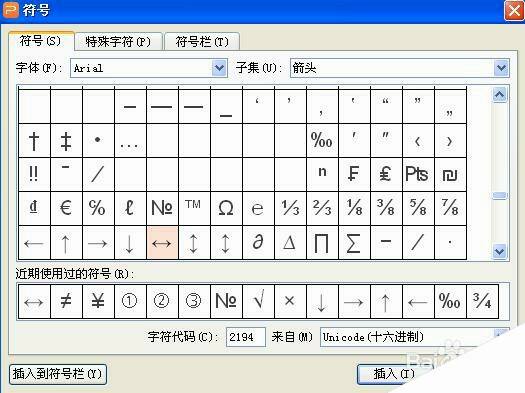Select the product Pi symbol

click(322, 242)
